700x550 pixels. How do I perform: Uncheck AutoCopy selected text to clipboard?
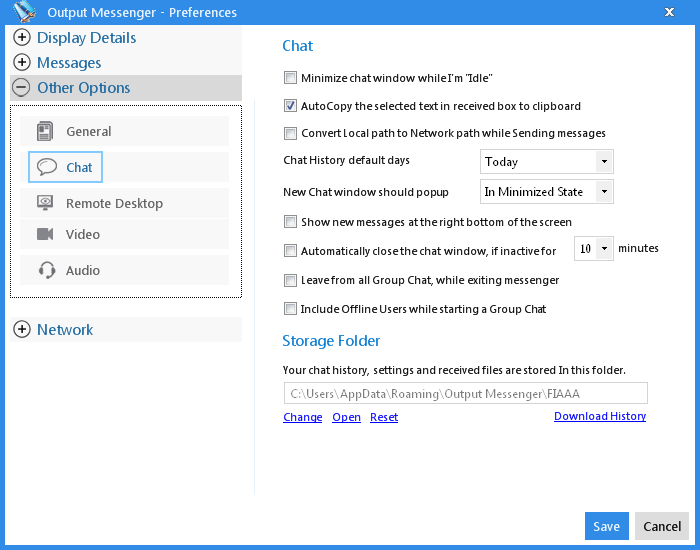(x=290, y=106)
